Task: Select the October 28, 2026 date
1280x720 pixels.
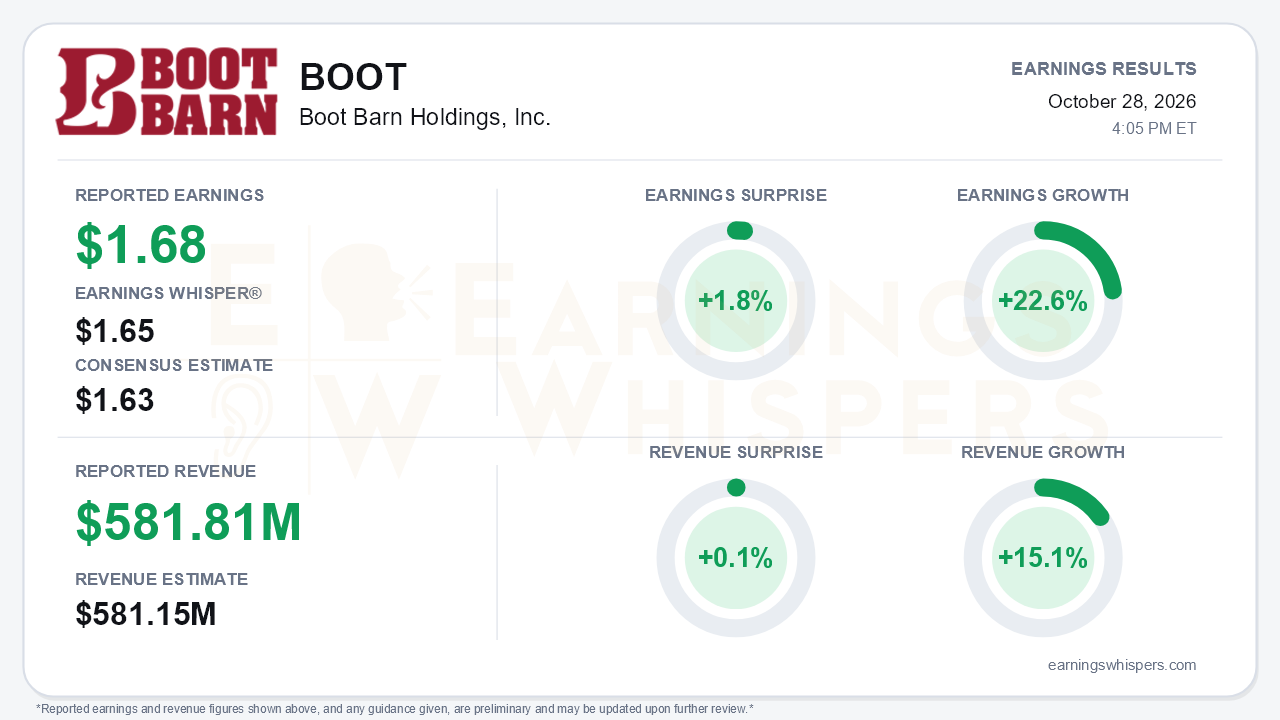Action: pos(1122,102)
